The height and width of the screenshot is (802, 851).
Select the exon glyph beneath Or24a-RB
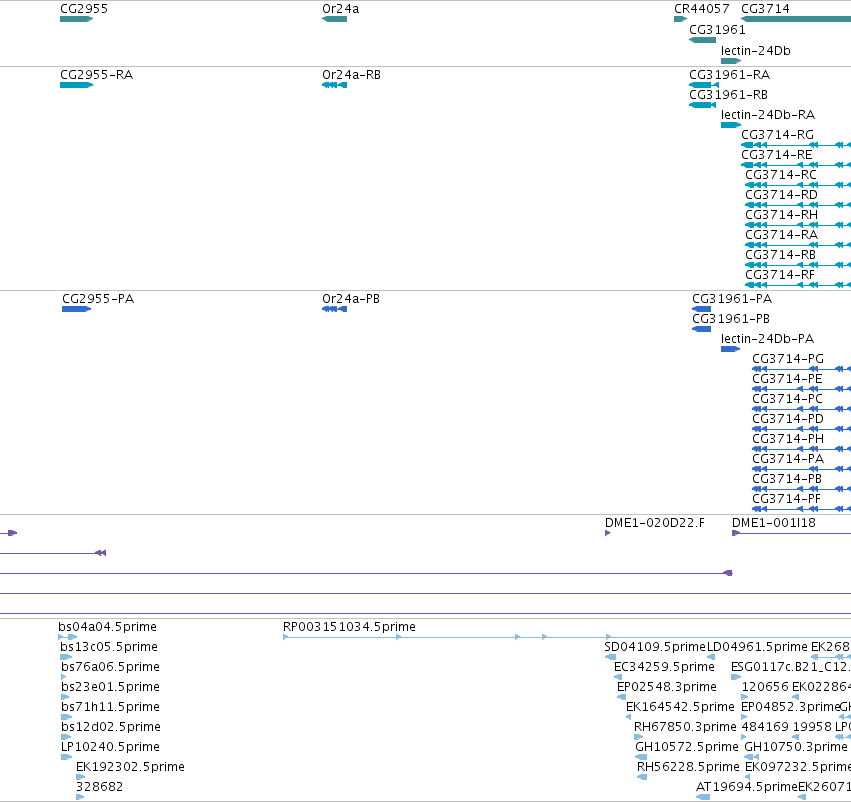(334, 85)
